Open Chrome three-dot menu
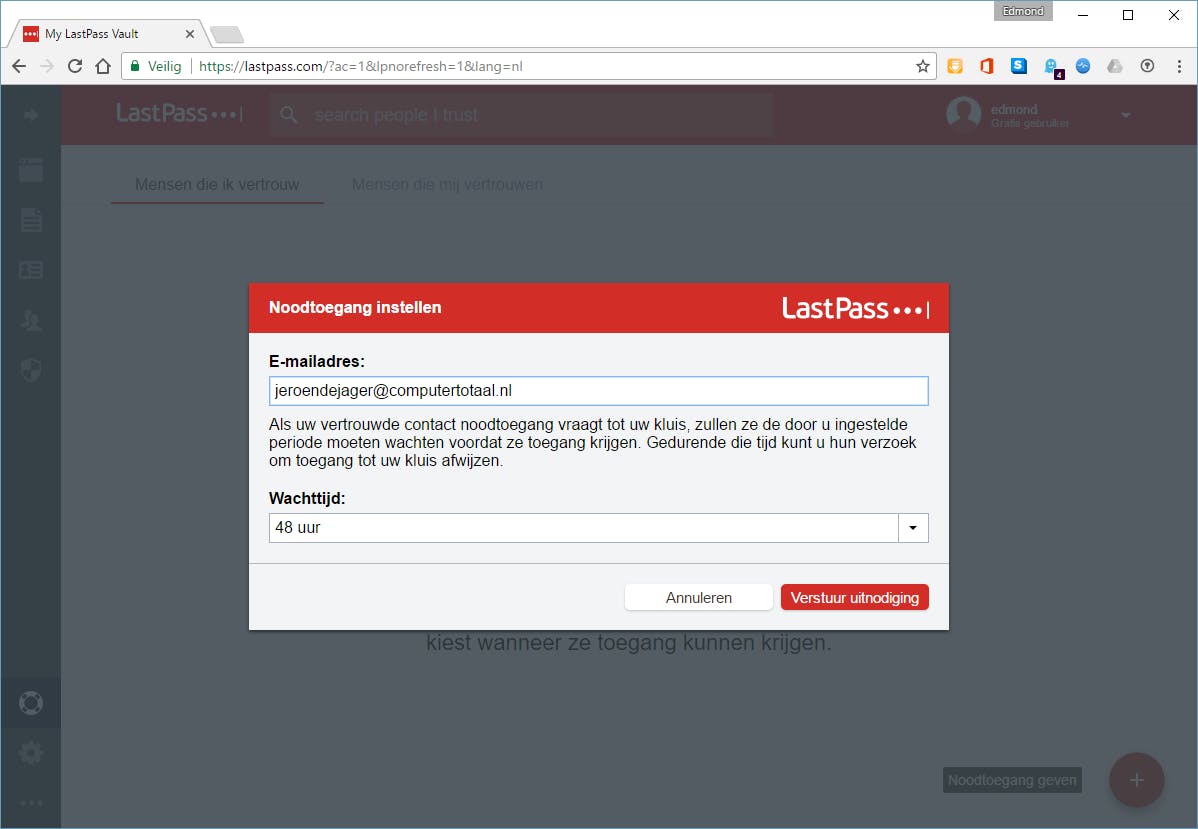Image resolution: width=1198 pixels, height=829 pixels. (x=1179, y=66)
